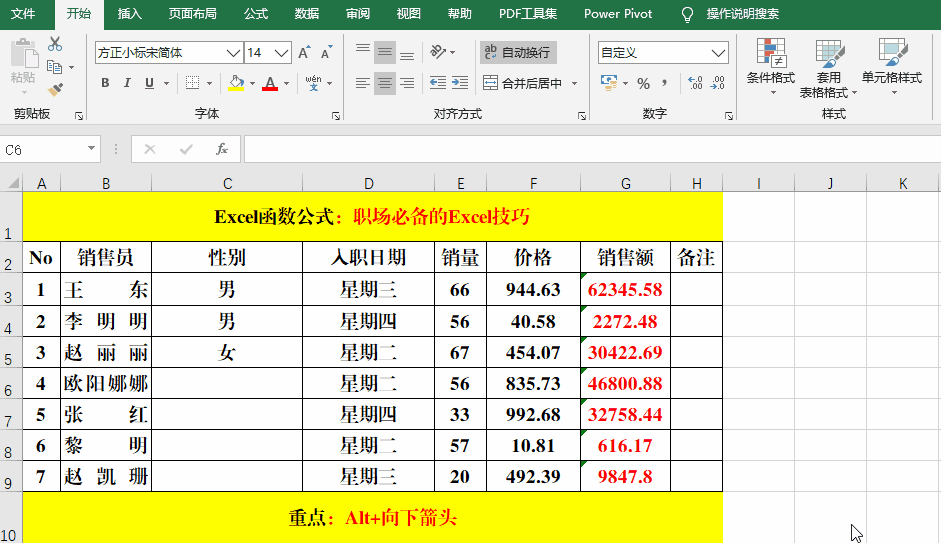Viewport: 941px width, 543px height.
Task: Click the Select All corner triangle
Action: tap(12, 183)
